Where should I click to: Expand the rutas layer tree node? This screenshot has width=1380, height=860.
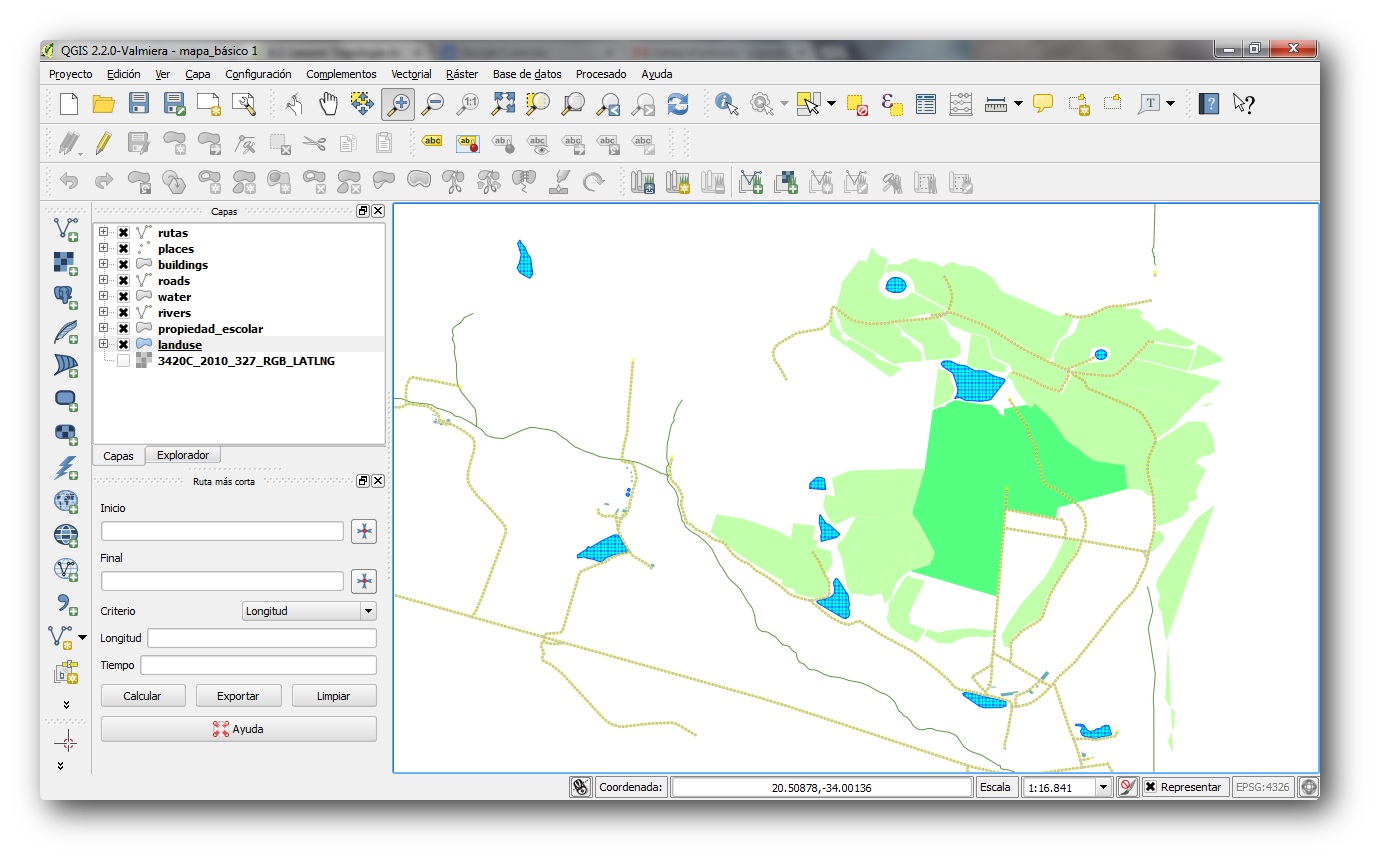(103, 233)
